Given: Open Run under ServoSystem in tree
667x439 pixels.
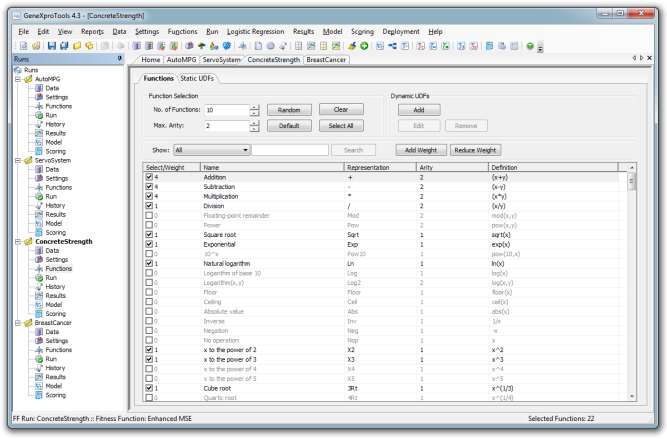Looking at the screenshot, I should pyautogui.click(x=51, y=197).
